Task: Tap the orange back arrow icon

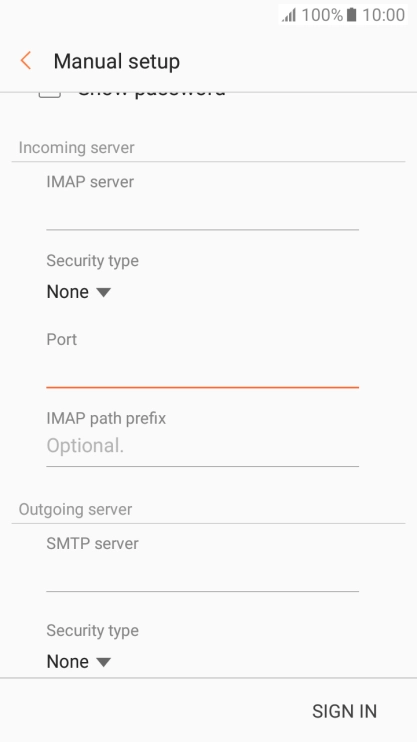Action: (26, 61)
